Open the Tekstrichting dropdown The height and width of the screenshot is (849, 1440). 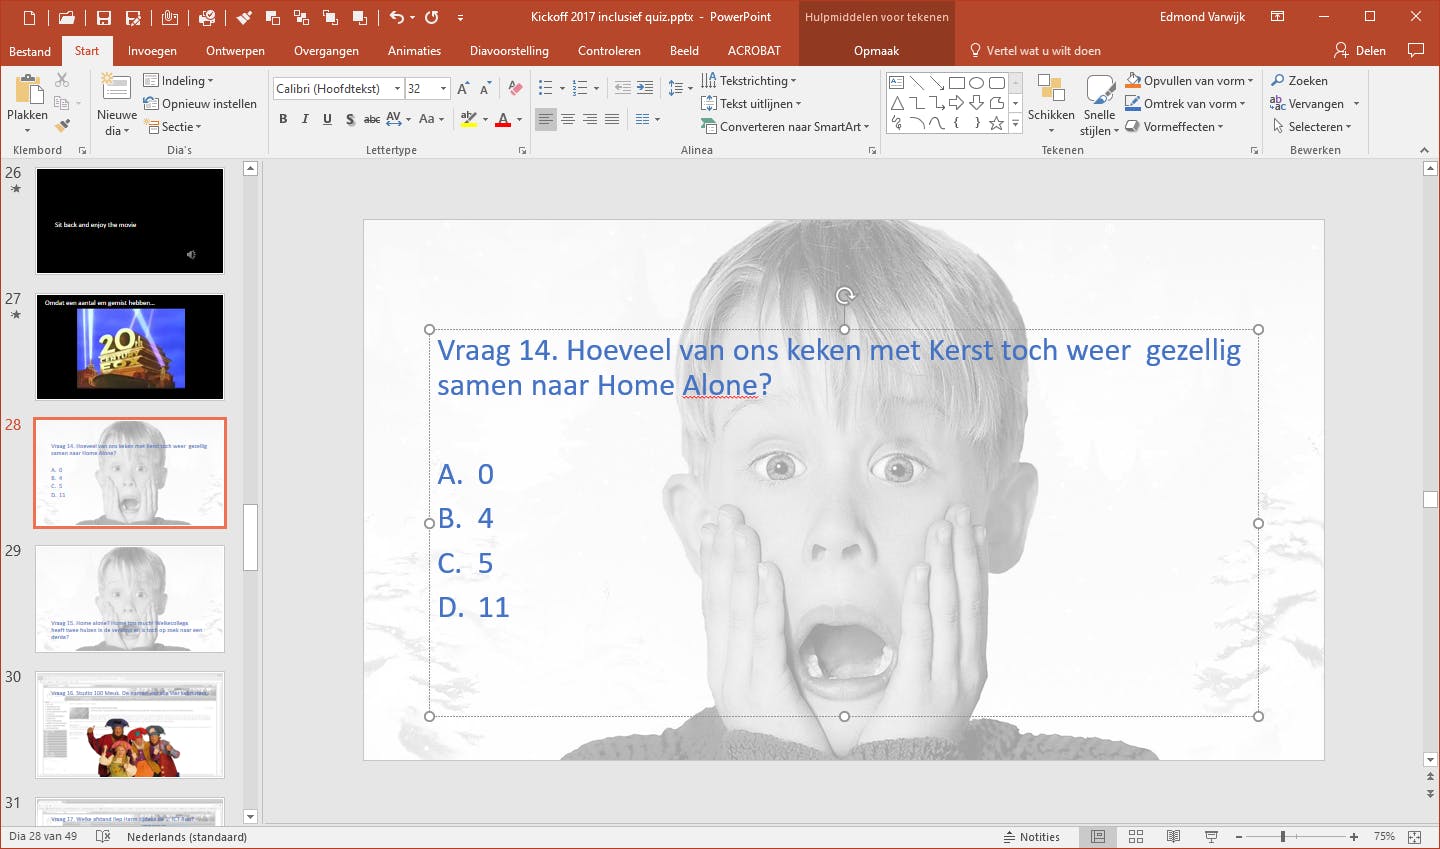pyautogui.click(x=749, y=81)
